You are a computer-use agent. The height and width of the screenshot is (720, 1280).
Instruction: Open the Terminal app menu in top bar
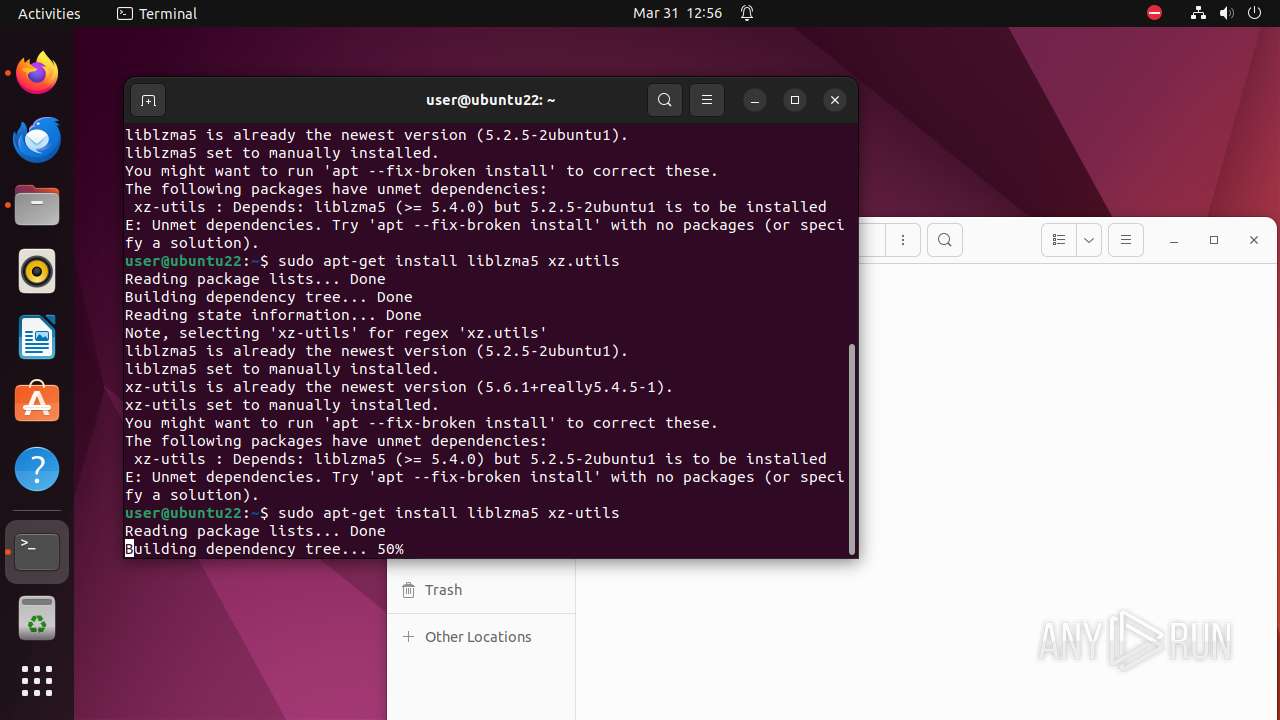click(157, 13)
